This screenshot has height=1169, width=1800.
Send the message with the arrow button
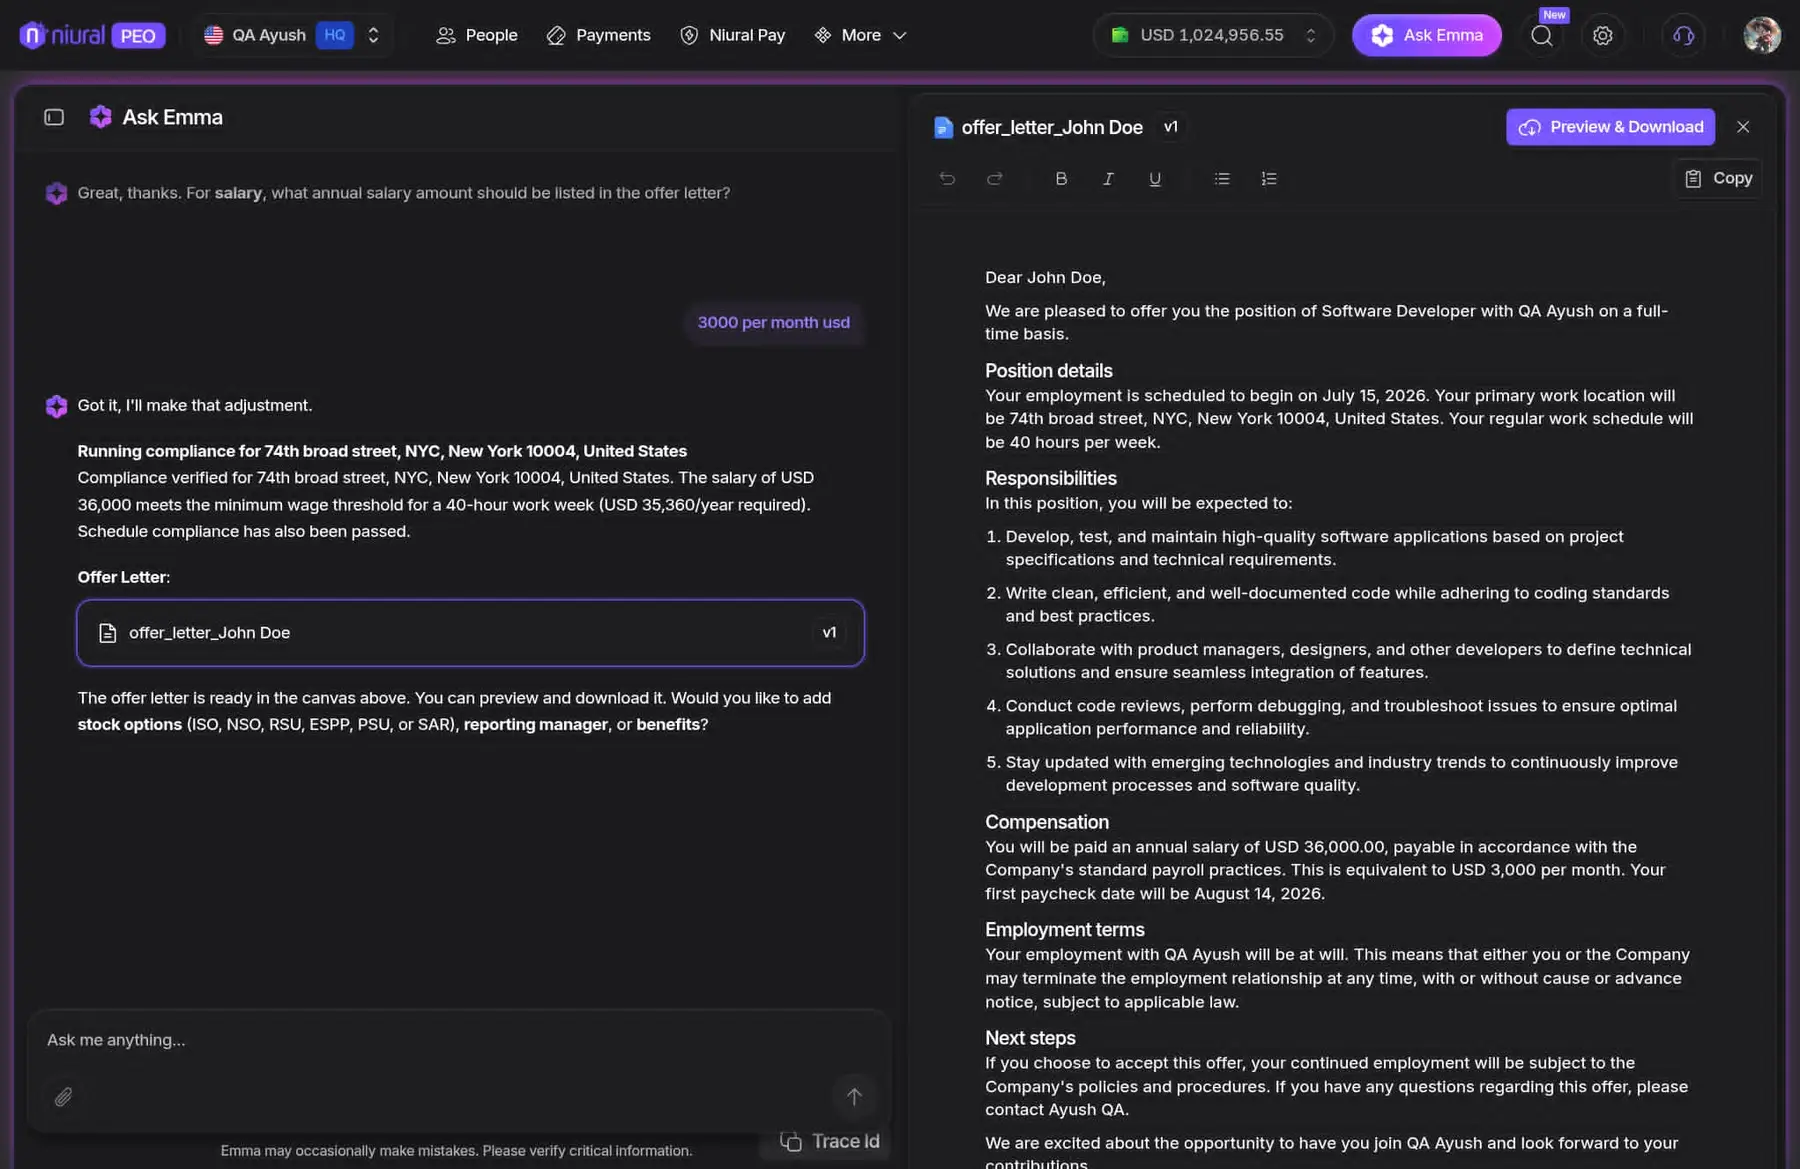[853, 1097]
